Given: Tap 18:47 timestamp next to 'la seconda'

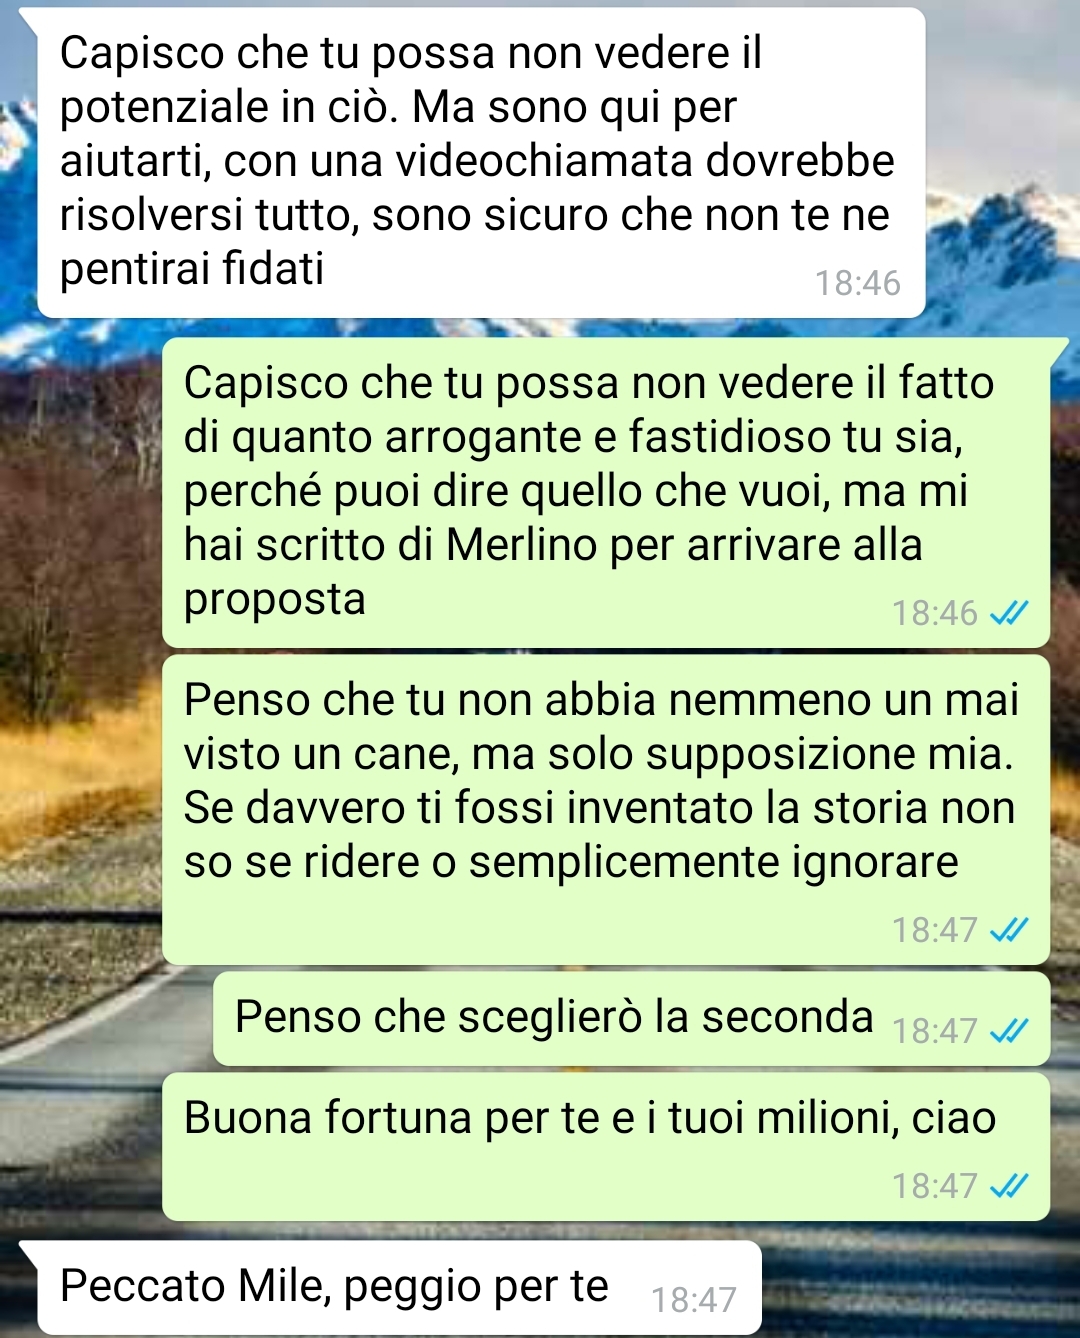Looking at the screenshot, I should point(934,1031).
